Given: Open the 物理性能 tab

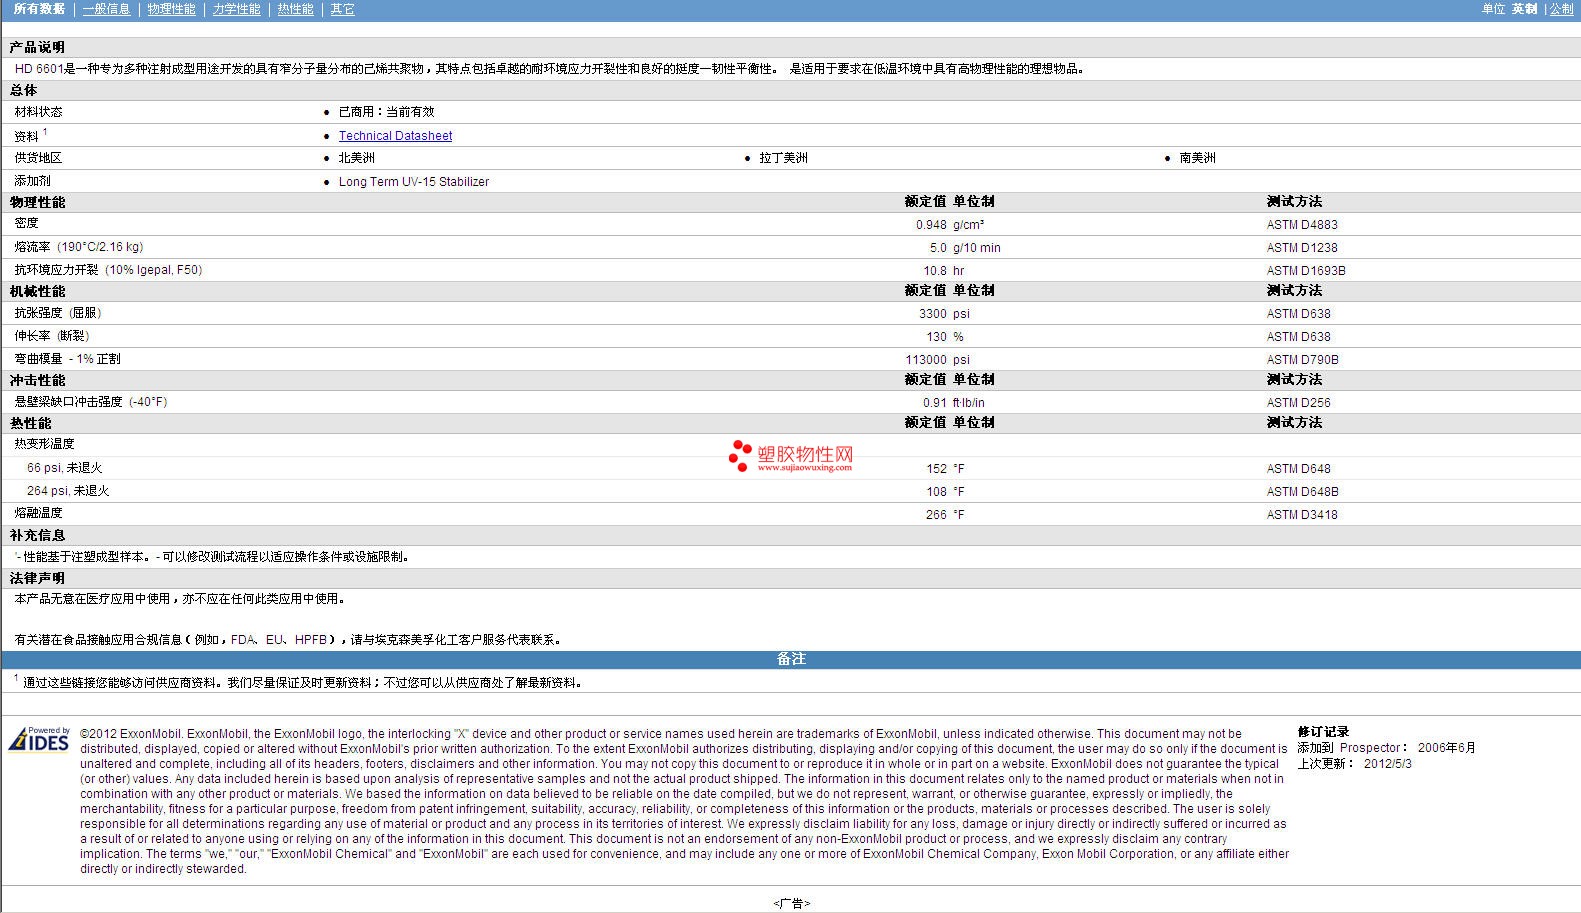Looking at the screenshot, I should coord(171,9).
